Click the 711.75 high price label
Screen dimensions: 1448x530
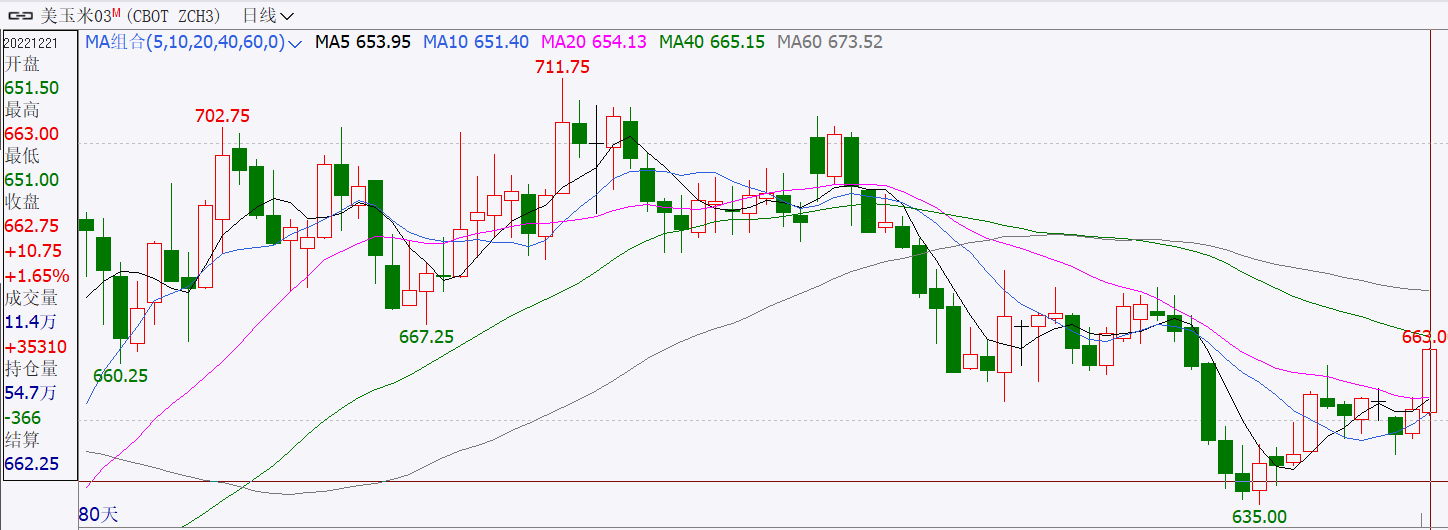pos(562,67)
